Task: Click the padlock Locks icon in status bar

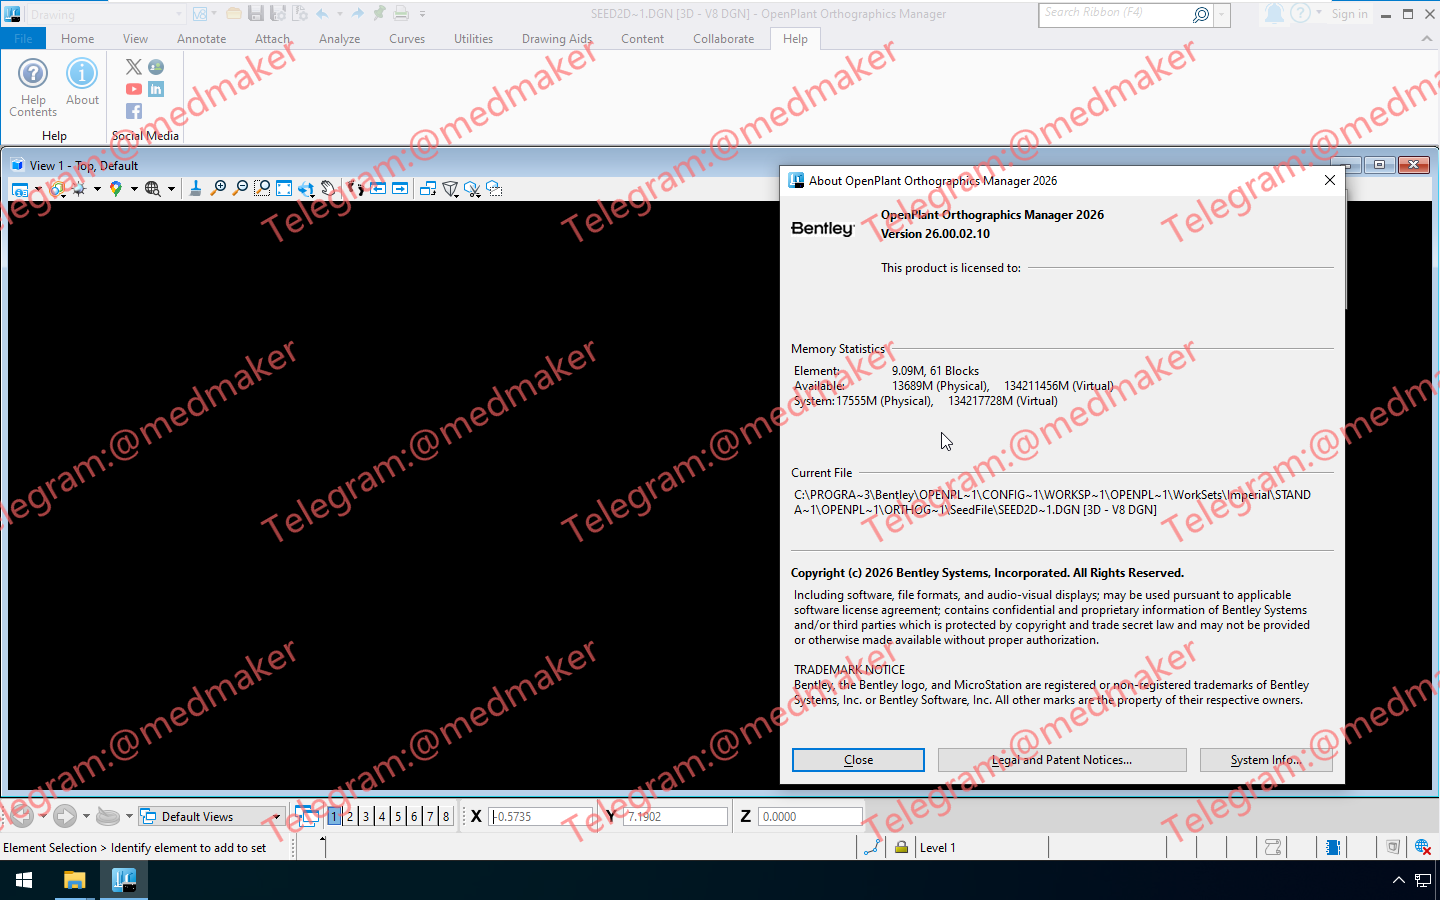Action: point(901,847)
